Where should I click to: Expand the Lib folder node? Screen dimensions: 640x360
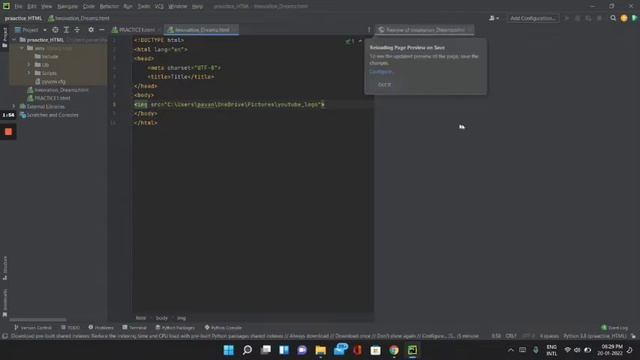coord(29,64)
